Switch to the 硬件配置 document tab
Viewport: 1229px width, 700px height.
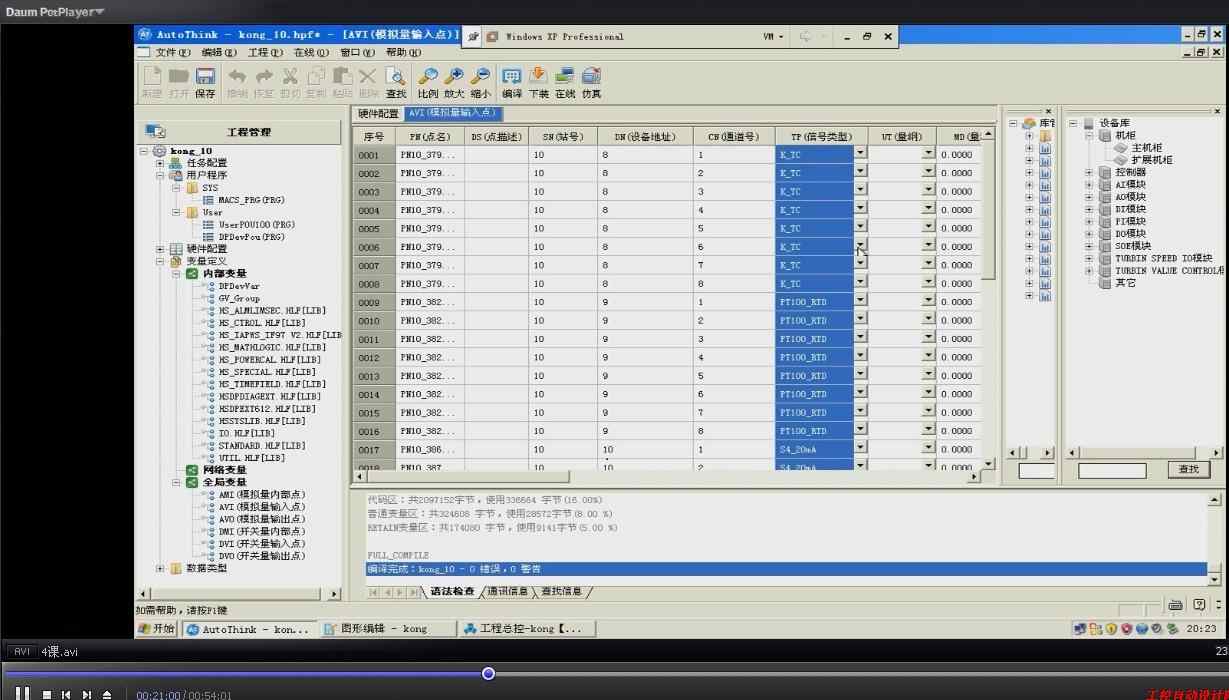[x=378, y=114]
